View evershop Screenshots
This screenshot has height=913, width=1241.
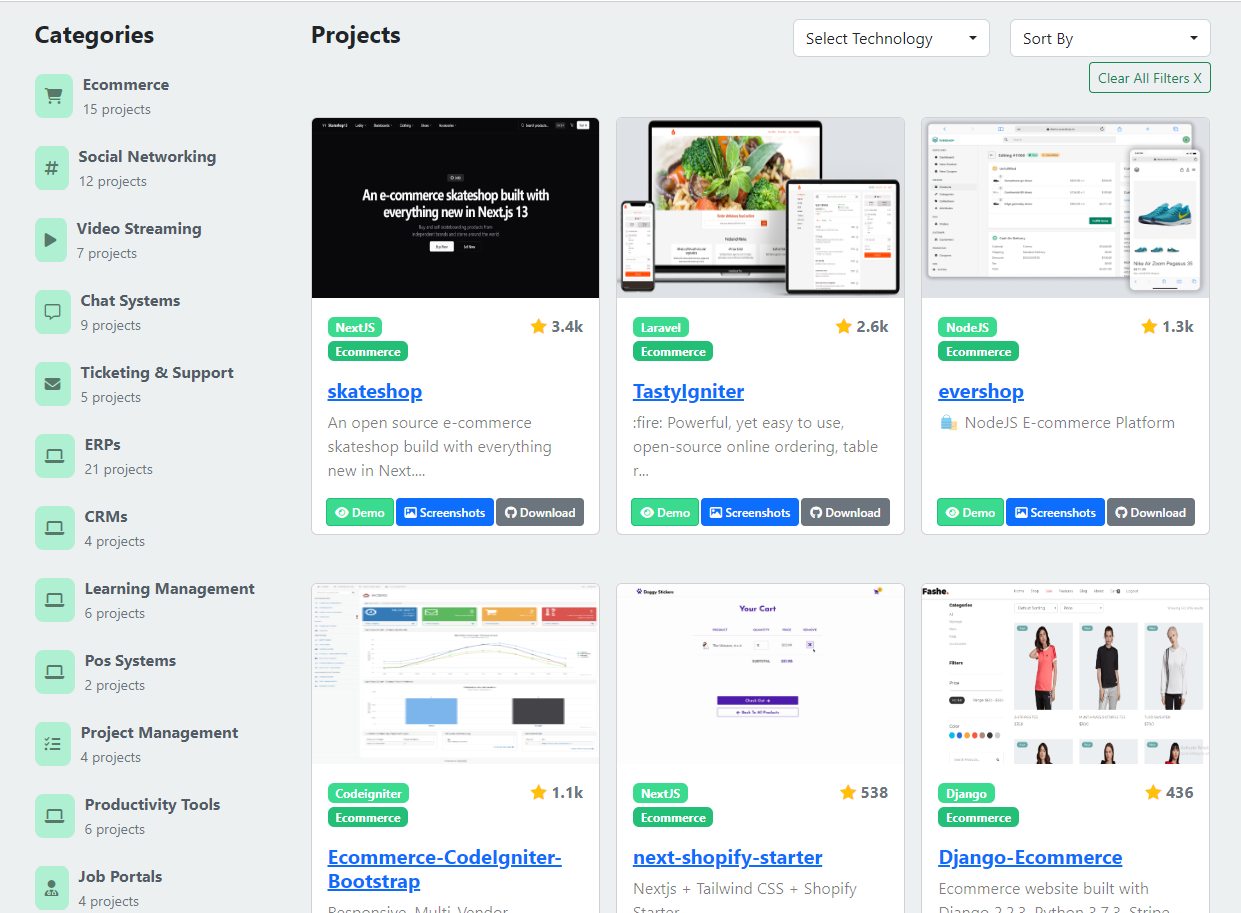point(1056,512)
